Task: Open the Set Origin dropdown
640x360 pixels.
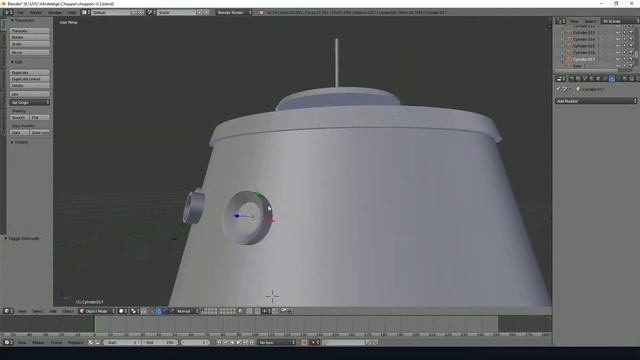Action: 30,102
